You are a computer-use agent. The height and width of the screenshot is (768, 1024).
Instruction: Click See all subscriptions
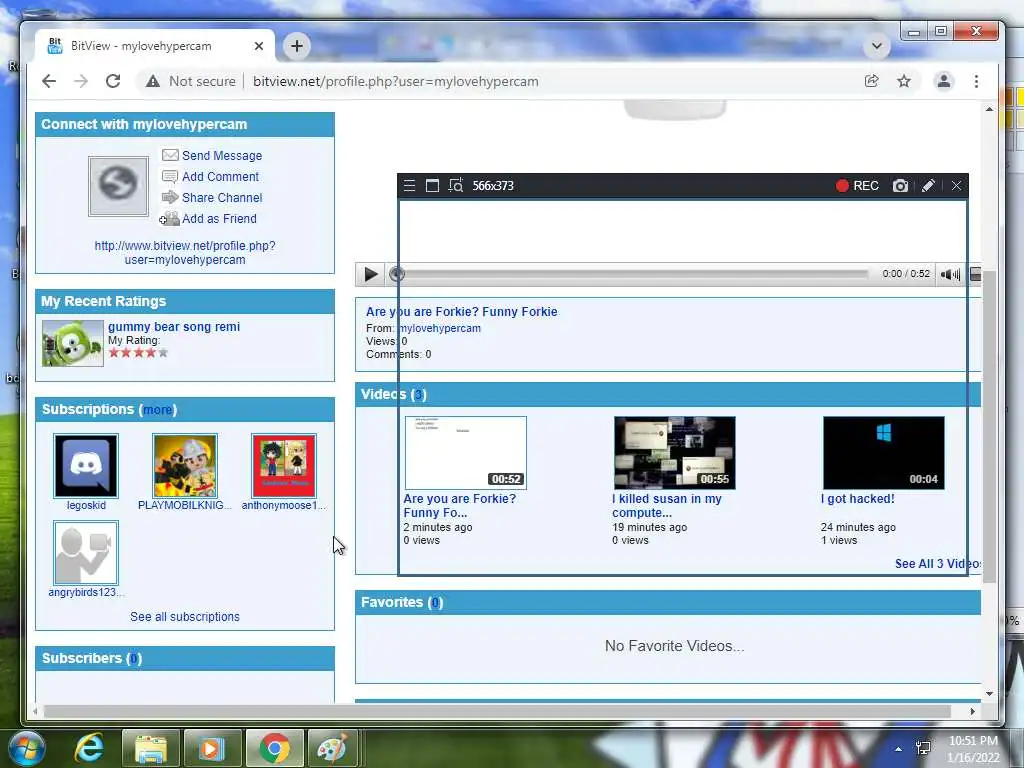coord(185,616)
